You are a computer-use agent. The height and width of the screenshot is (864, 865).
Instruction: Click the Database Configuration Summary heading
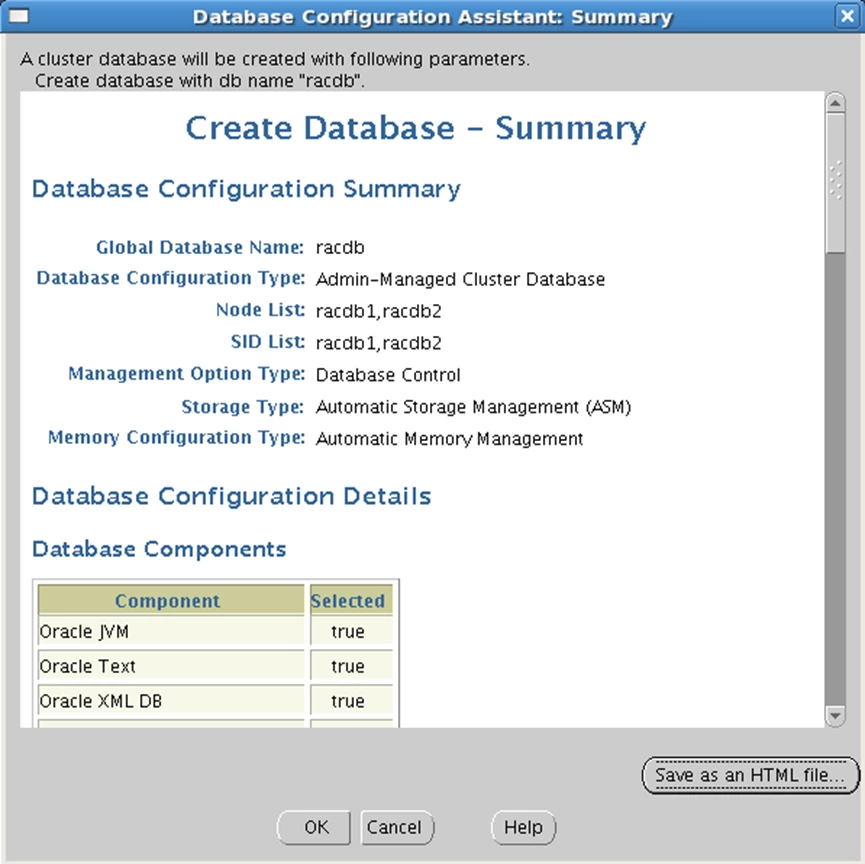[x=246, y=189]
